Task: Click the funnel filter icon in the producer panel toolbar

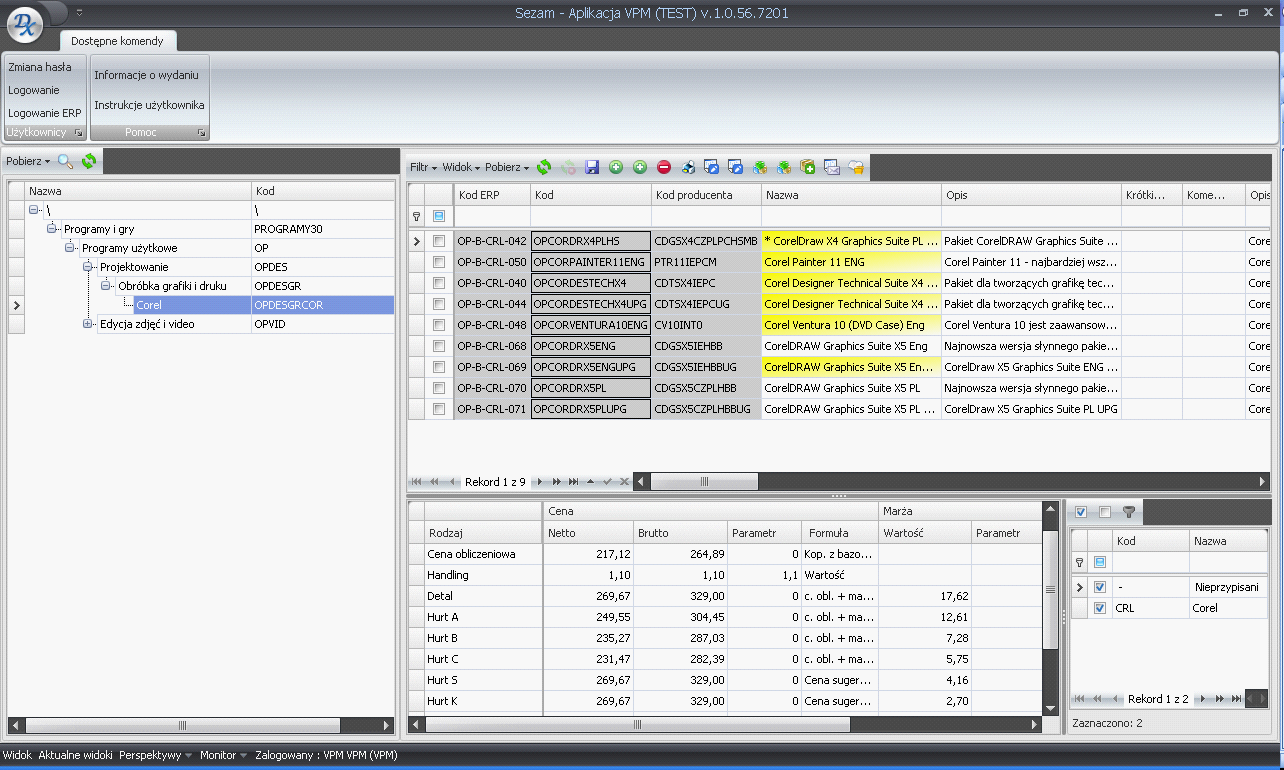Action: pos(1129,512)
